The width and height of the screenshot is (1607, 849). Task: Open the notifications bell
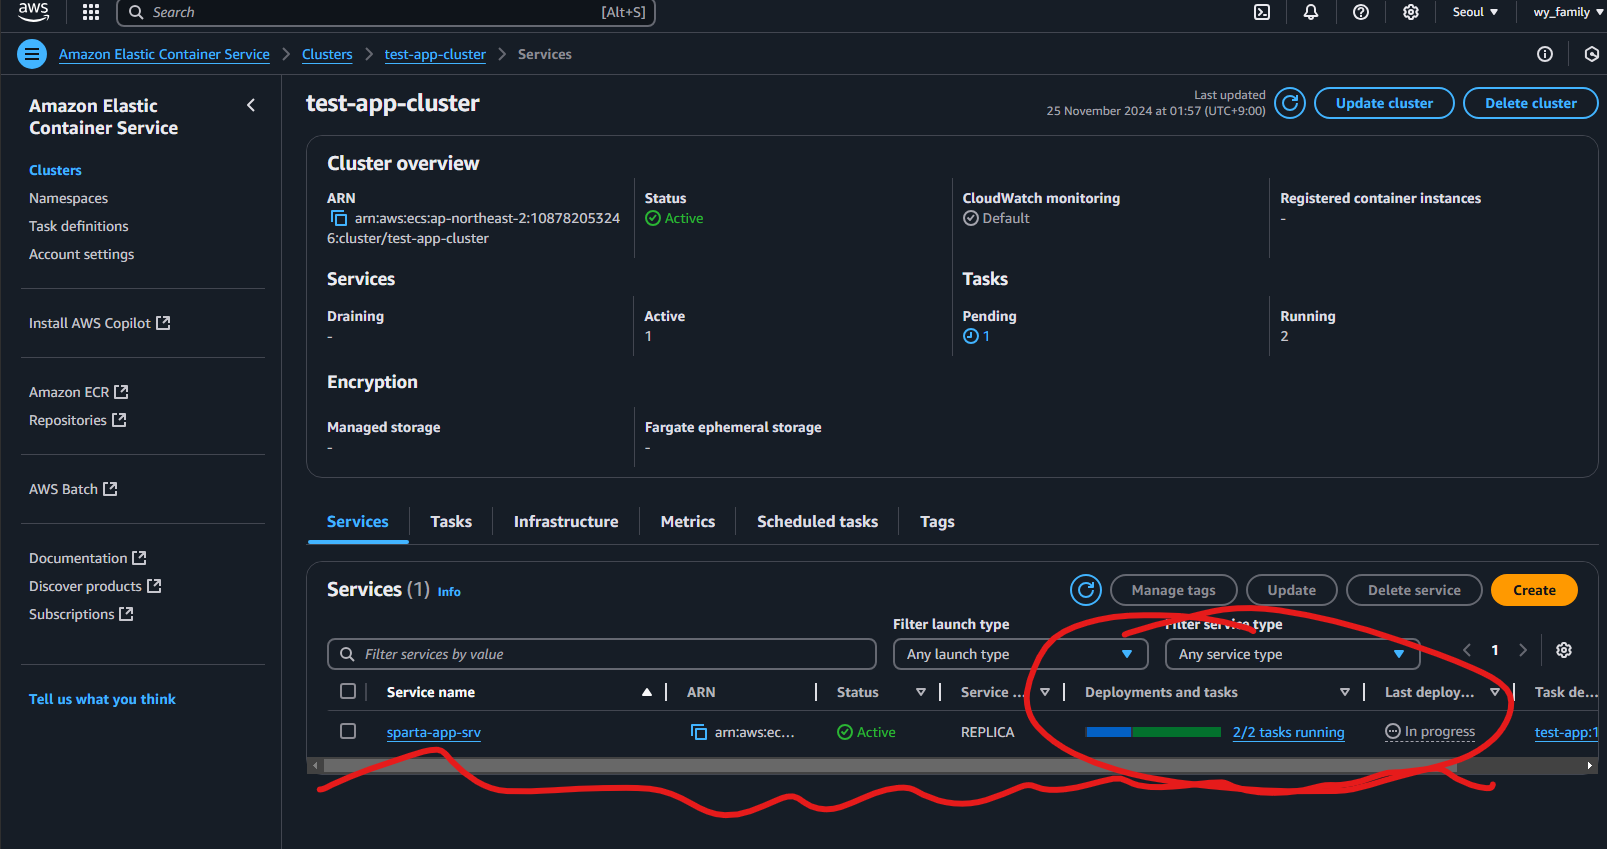point(1311,12)
